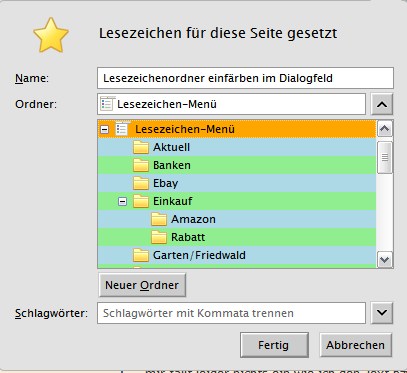This screenshot has height=373, width=407.
Task: Click the Einkauf folder icon
Action: [x=141, y=201]
